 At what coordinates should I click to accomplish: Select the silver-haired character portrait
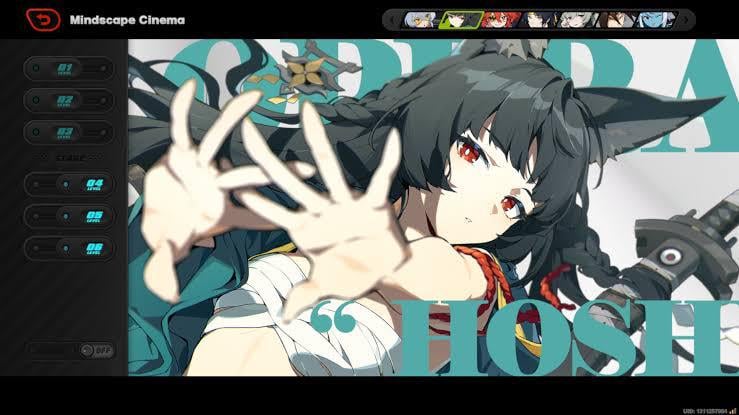point(419,20)
